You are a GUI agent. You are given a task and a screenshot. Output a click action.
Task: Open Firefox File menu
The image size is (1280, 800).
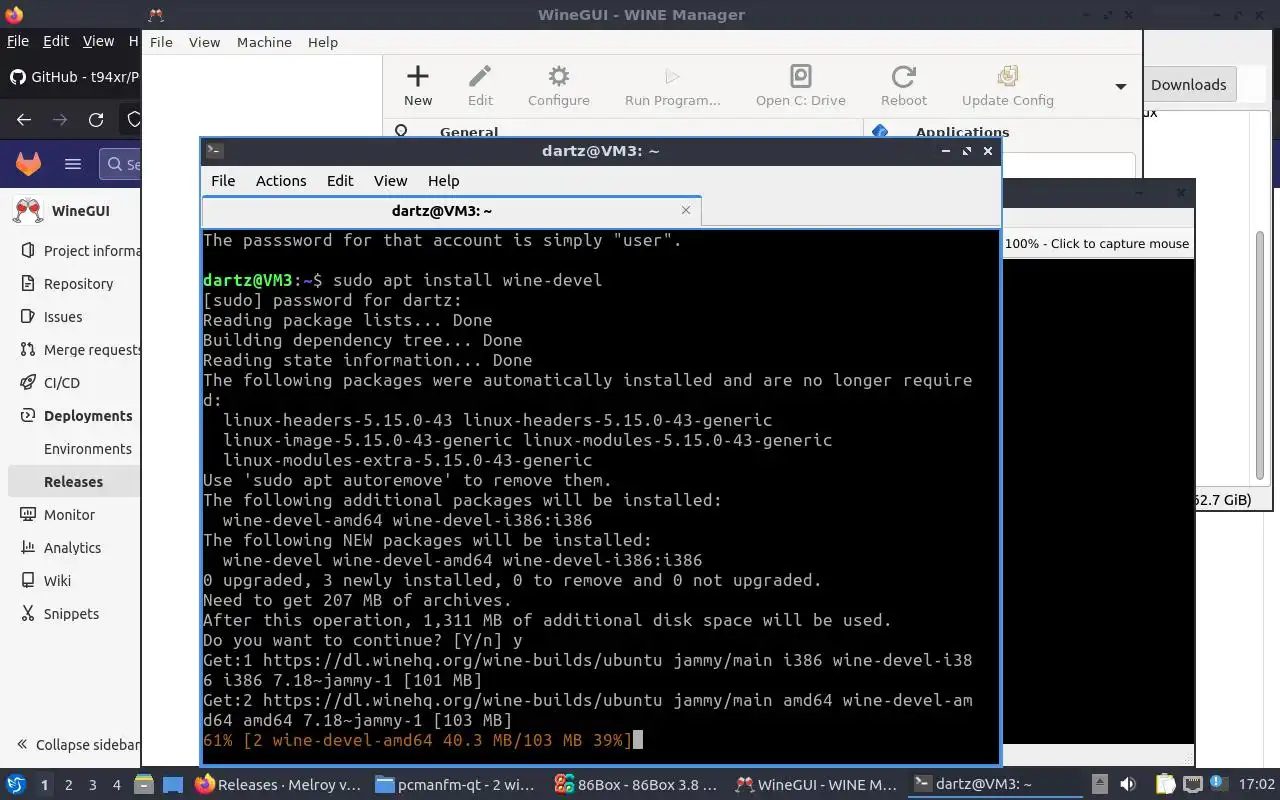18,41
